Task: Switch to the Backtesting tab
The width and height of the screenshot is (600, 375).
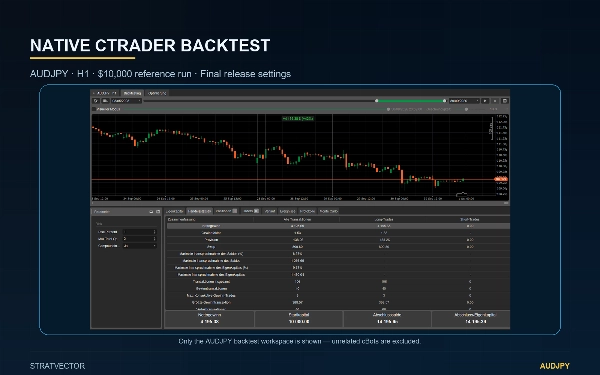Action: pyautogui.click(x=132, y=93)
